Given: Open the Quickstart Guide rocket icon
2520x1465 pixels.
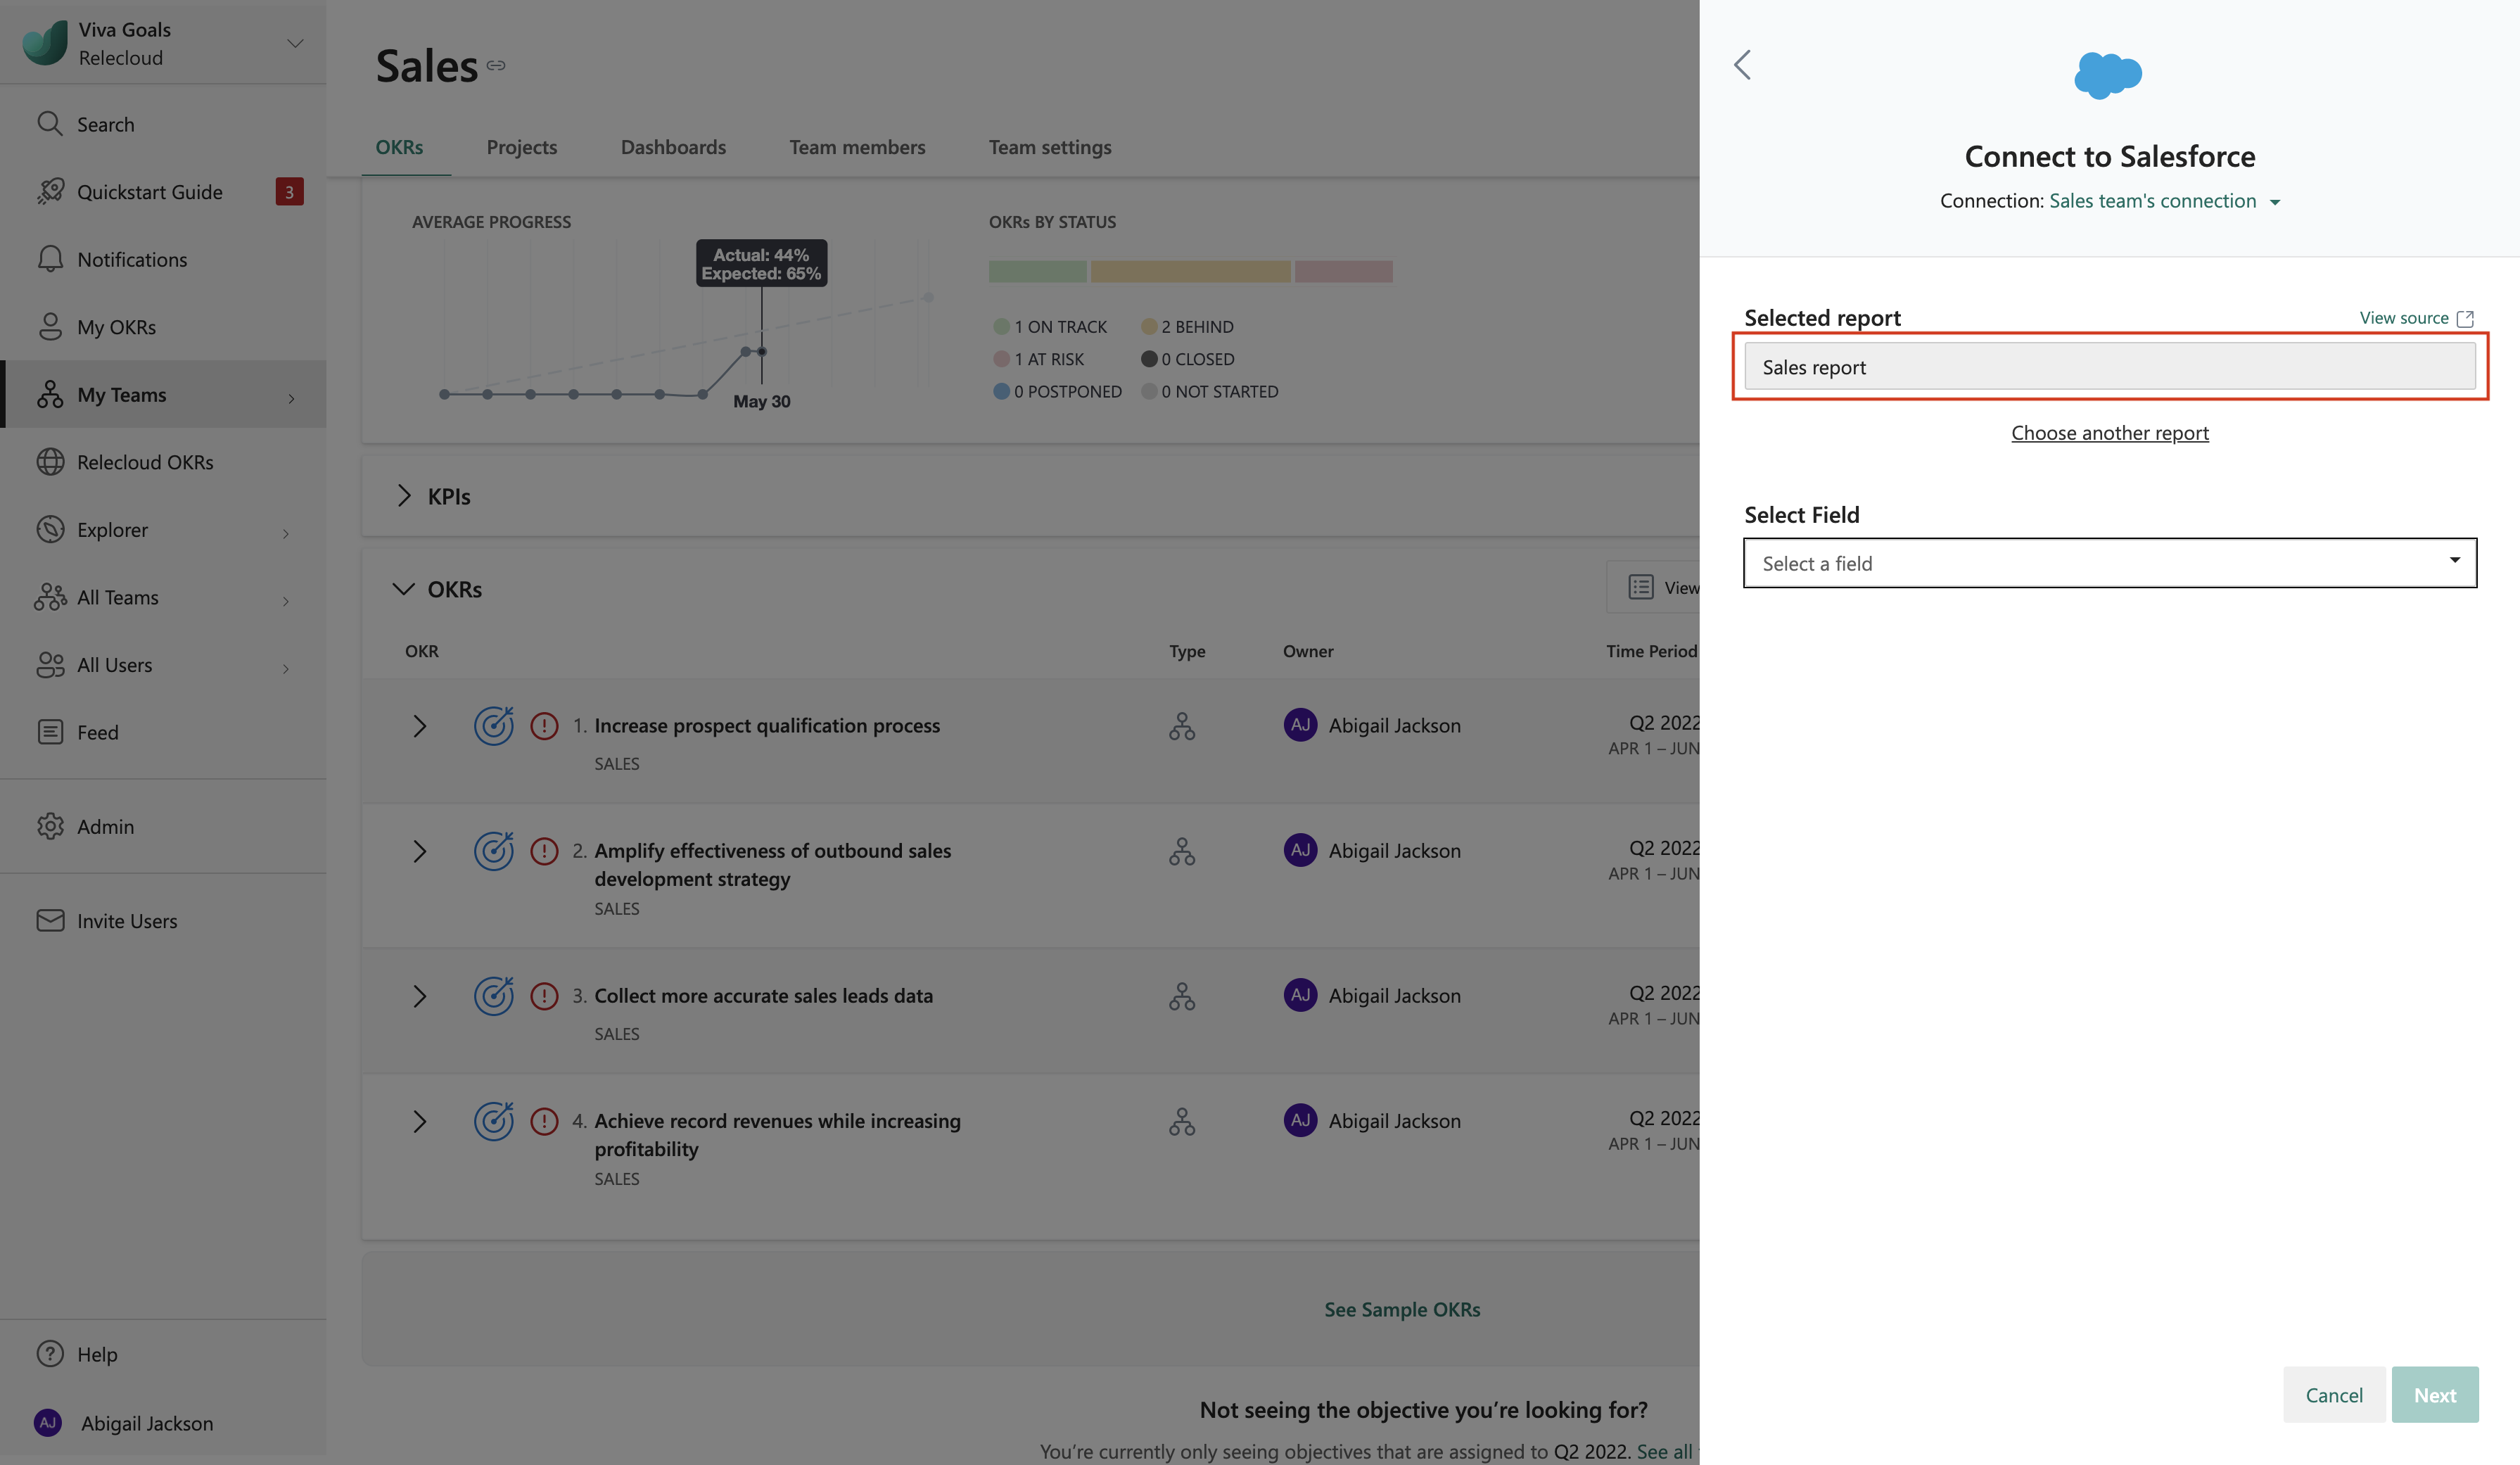Looking at the screenshot, I should (50, 191).
